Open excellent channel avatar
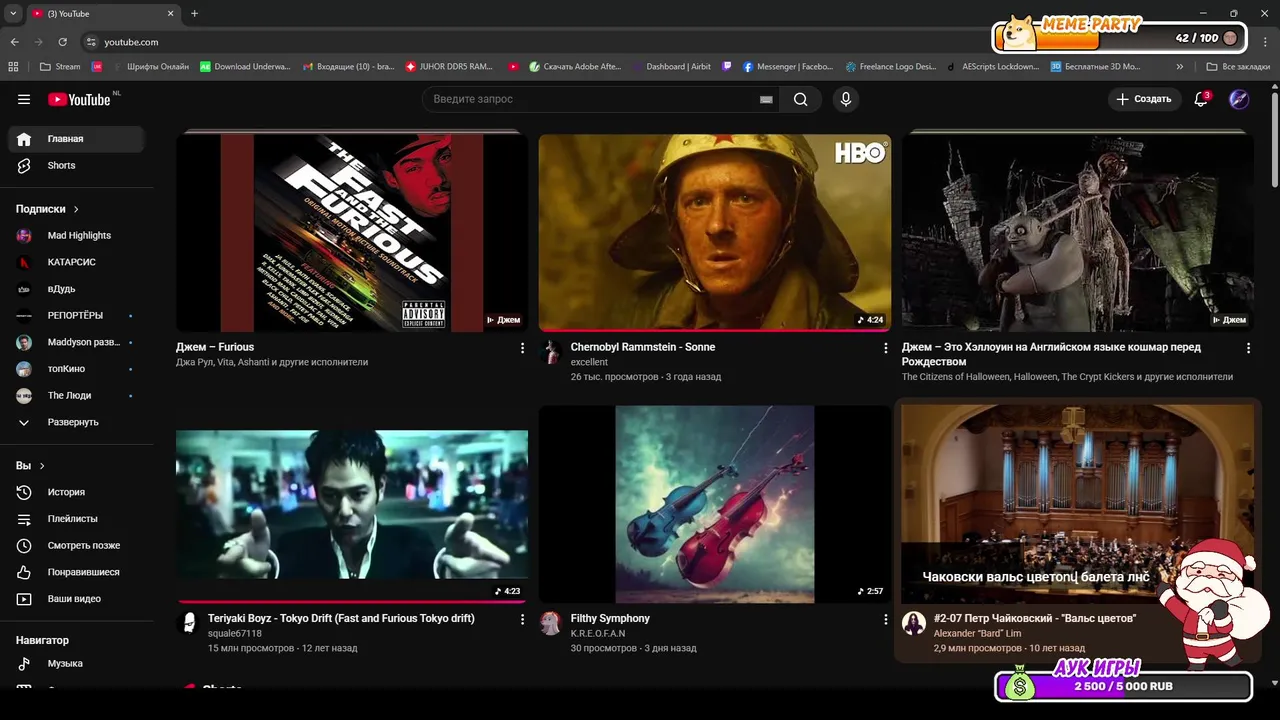The height and width of the screenshot is (720, 1280). 551,352
